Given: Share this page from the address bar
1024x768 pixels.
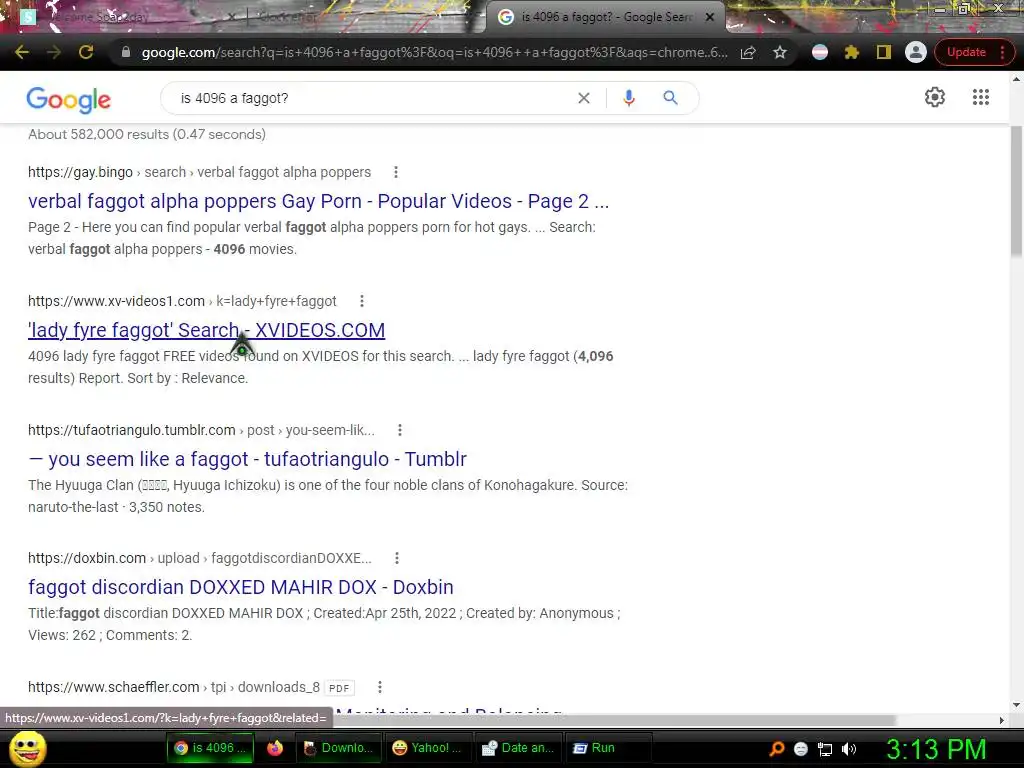Looking at the screenshot, I should (748, 52).
